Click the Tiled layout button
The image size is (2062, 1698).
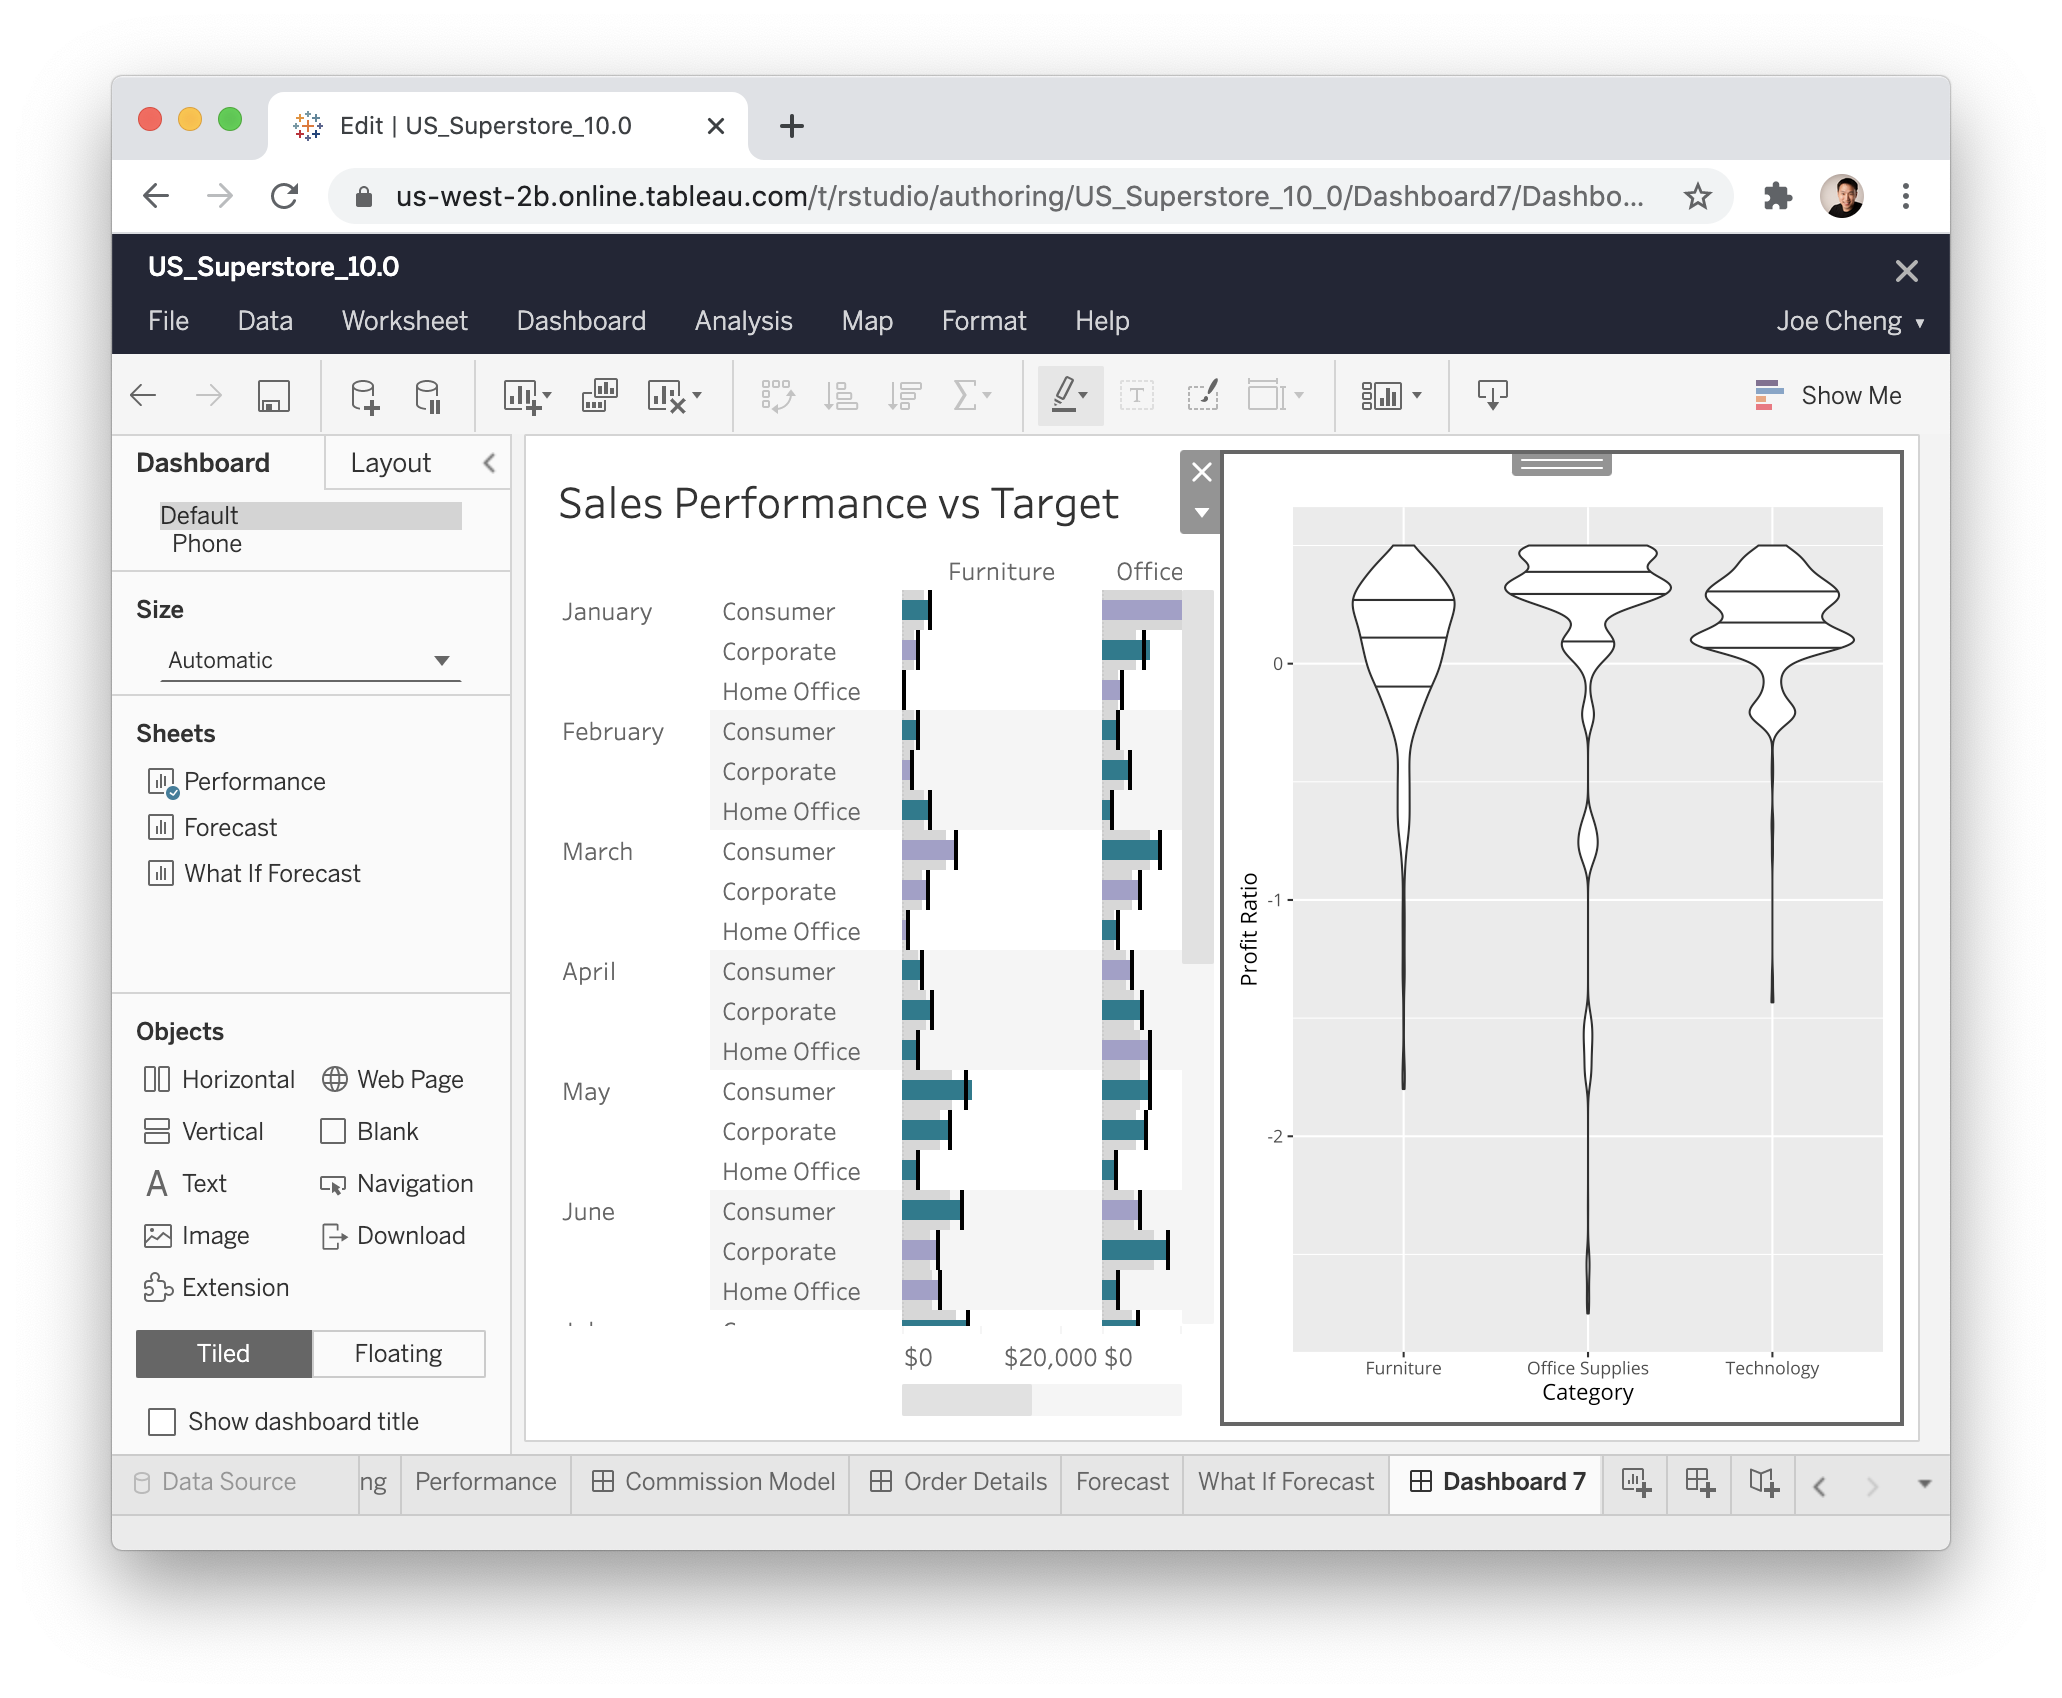223,1352
